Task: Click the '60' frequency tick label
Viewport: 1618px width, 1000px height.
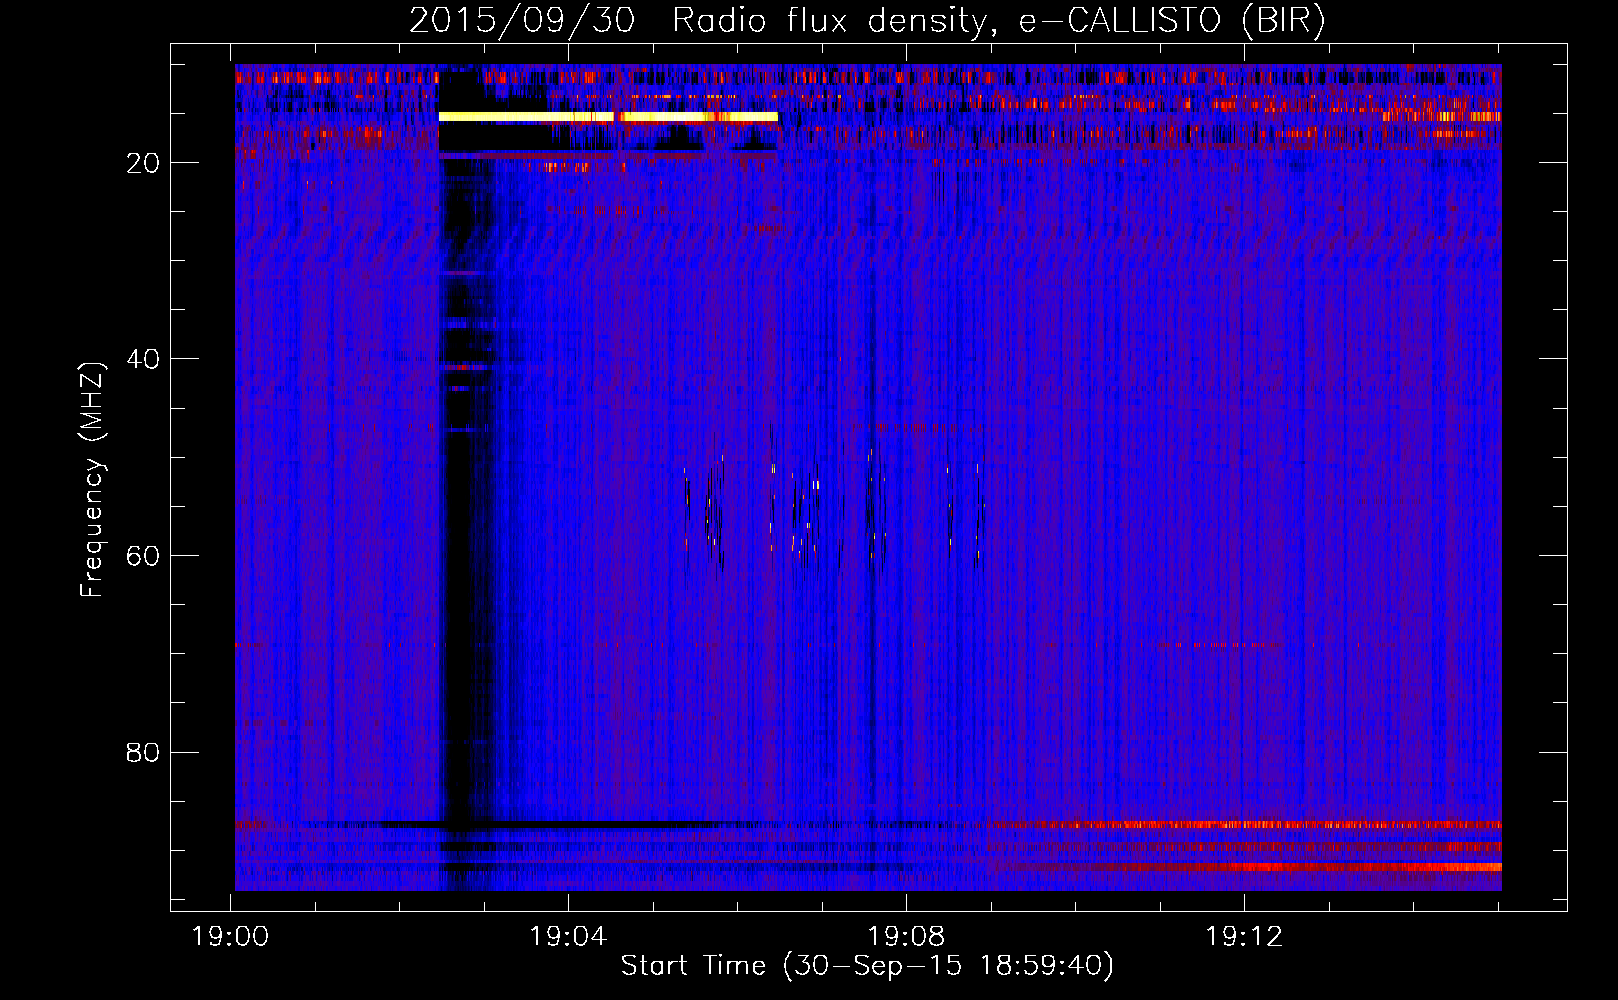Action: 143,556
